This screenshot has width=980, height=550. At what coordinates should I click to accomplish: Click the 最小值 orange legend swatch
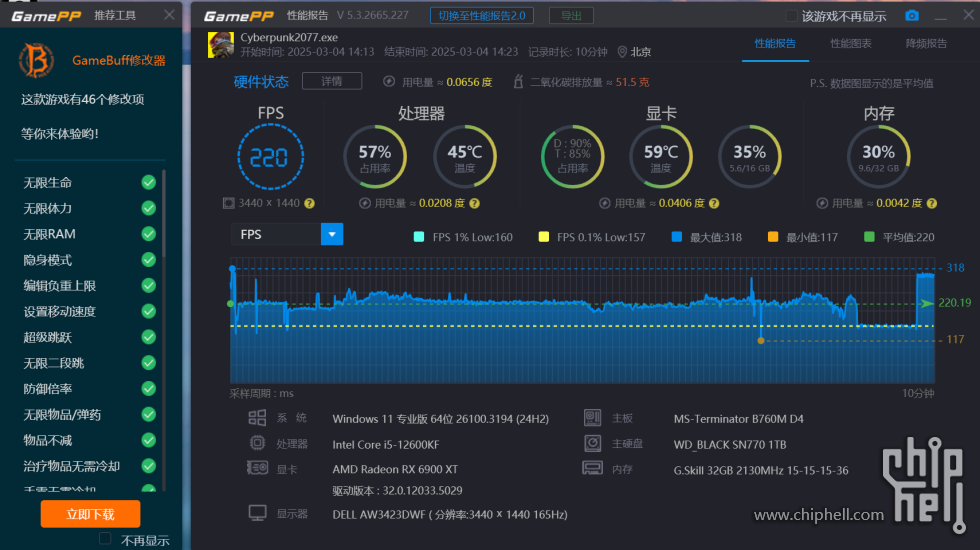(773, 237)
